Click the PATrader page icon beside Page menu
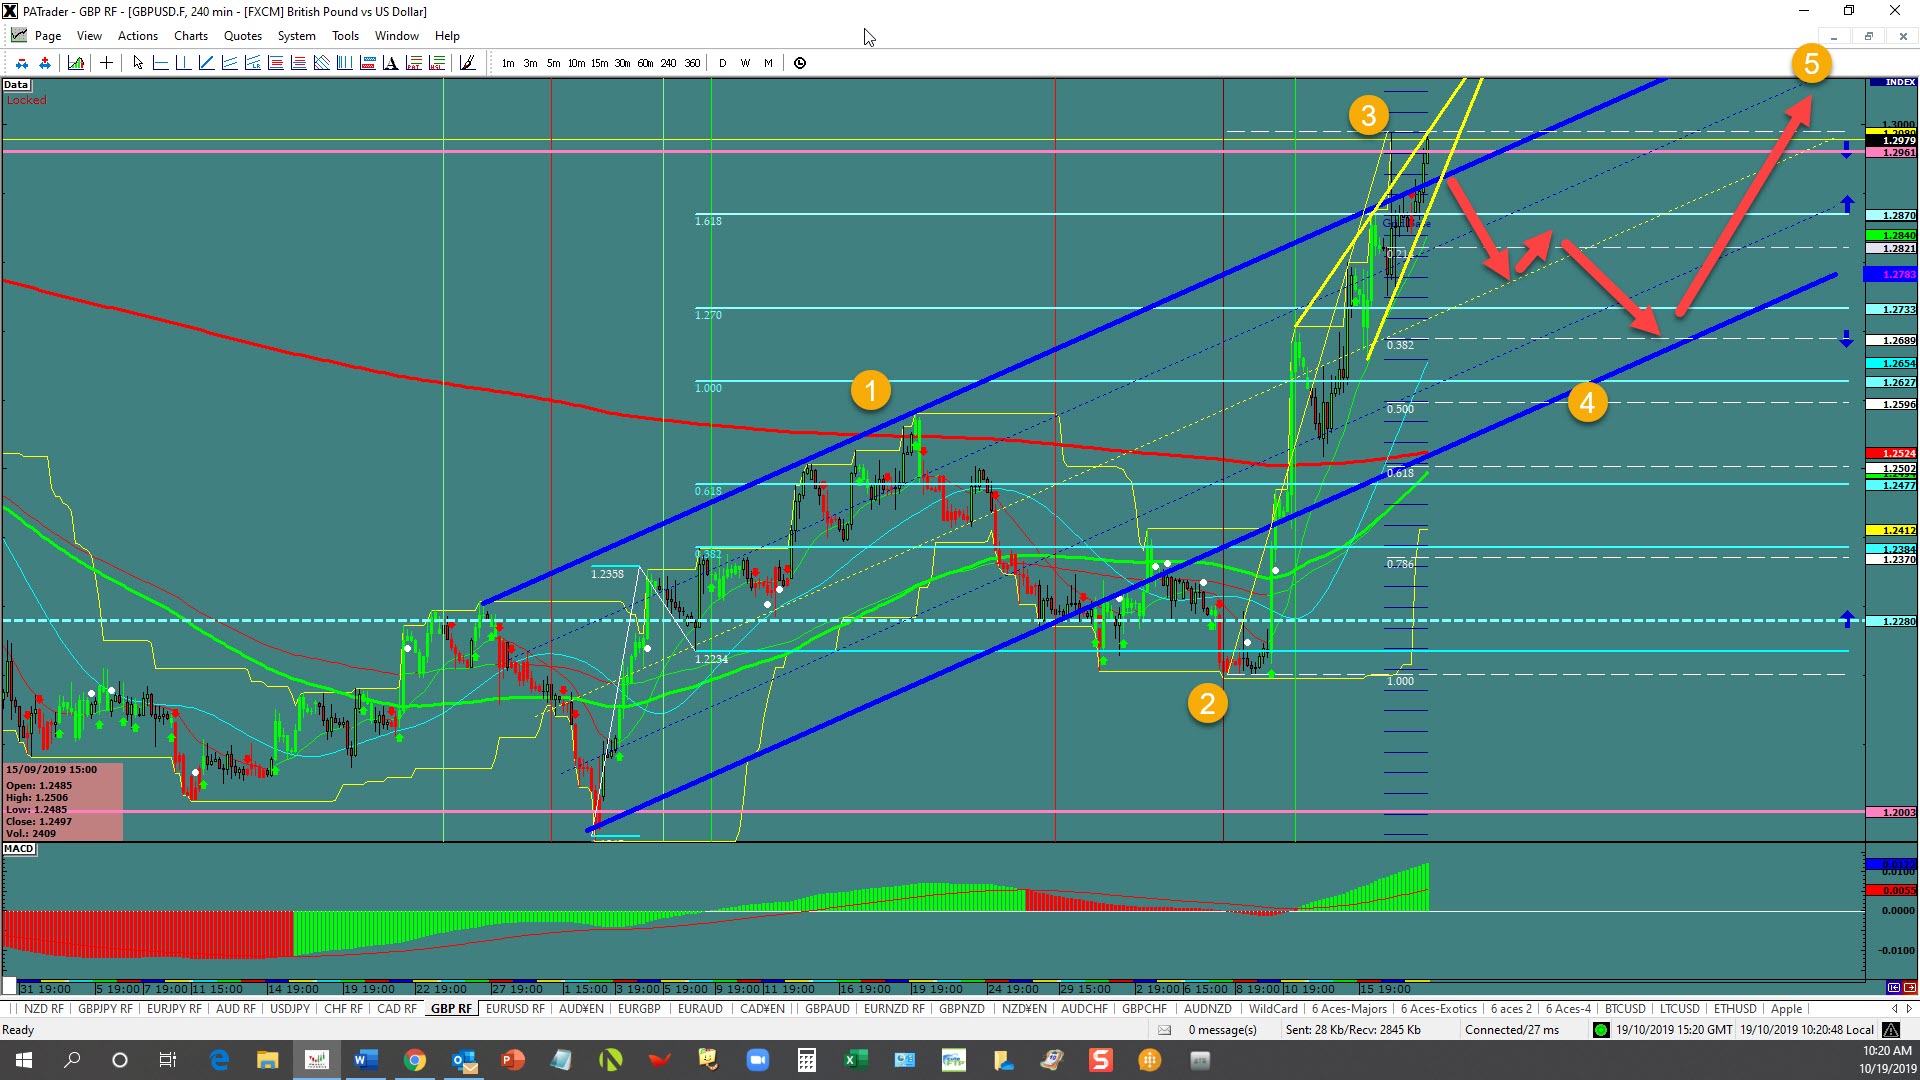Viewport: 1920px width, 1080px height. point(19,35)
